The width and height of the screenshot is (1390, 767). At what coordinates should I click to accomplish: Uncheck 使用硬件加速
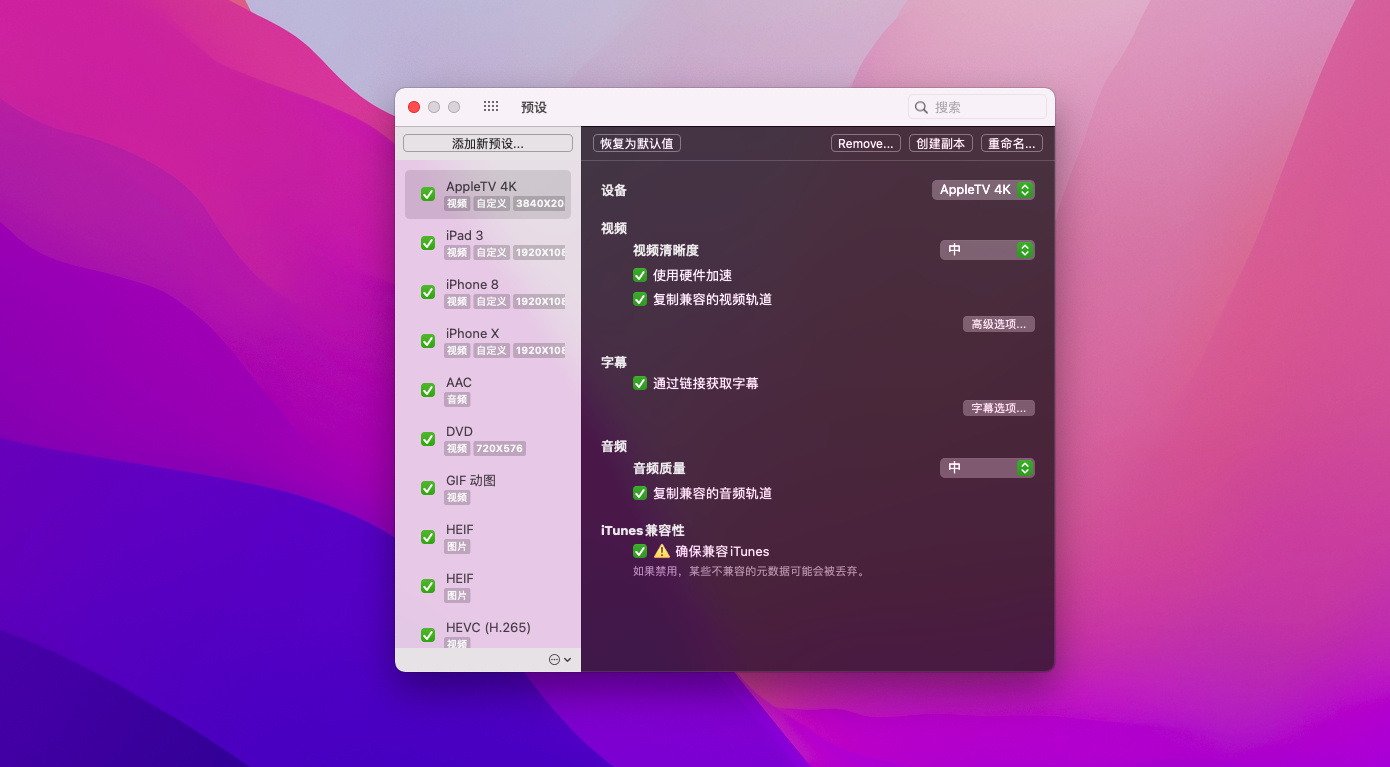640,275
